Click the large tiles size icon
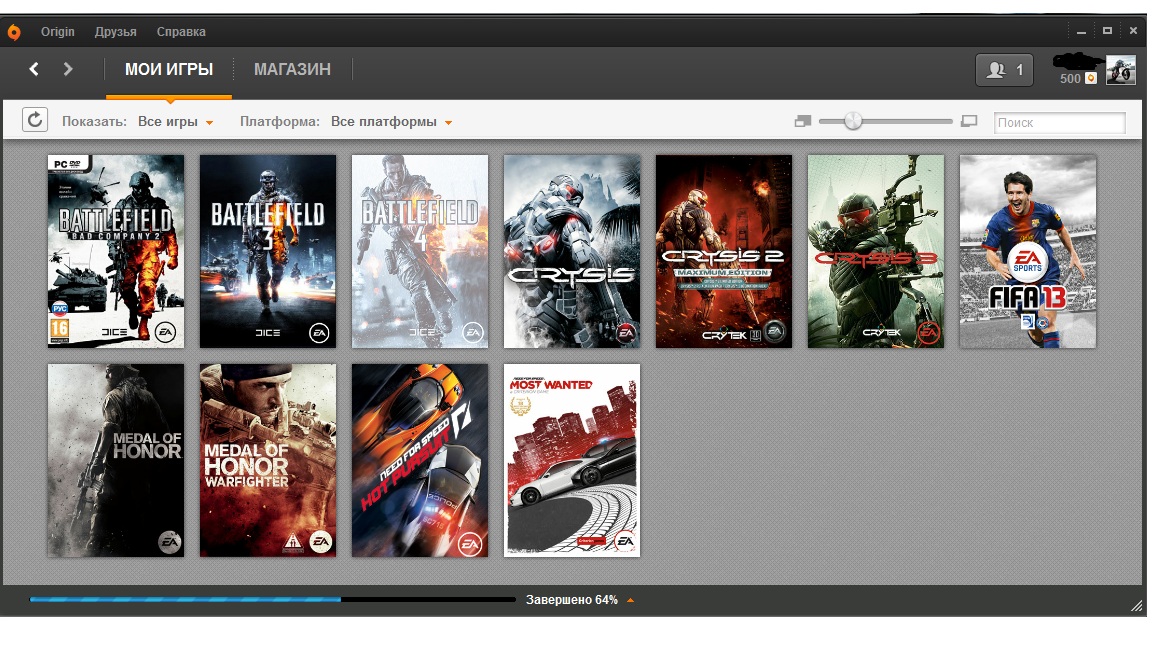The width and height of the screenshot is (1152, 648). click(x=969, y=121)
